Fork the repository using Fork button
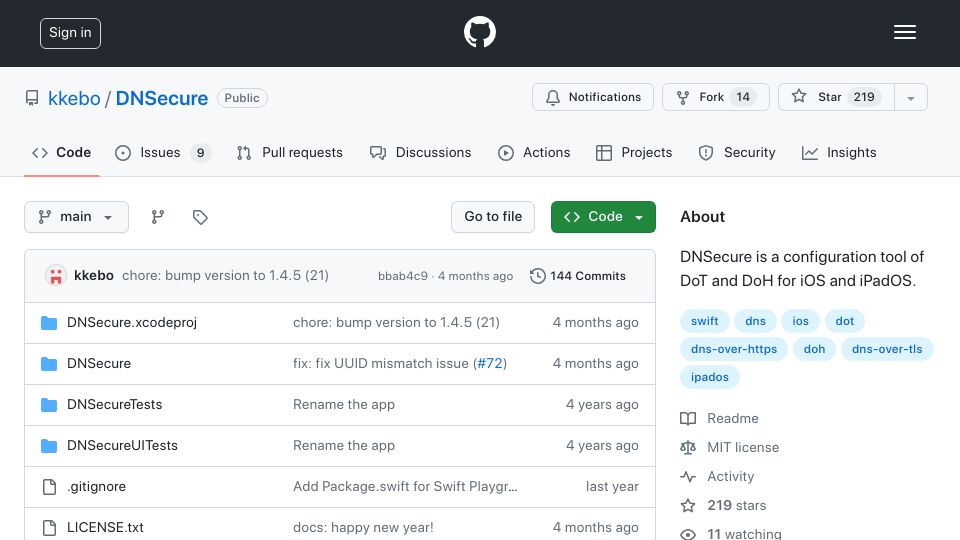960x540 pixels. pos(716,97)
